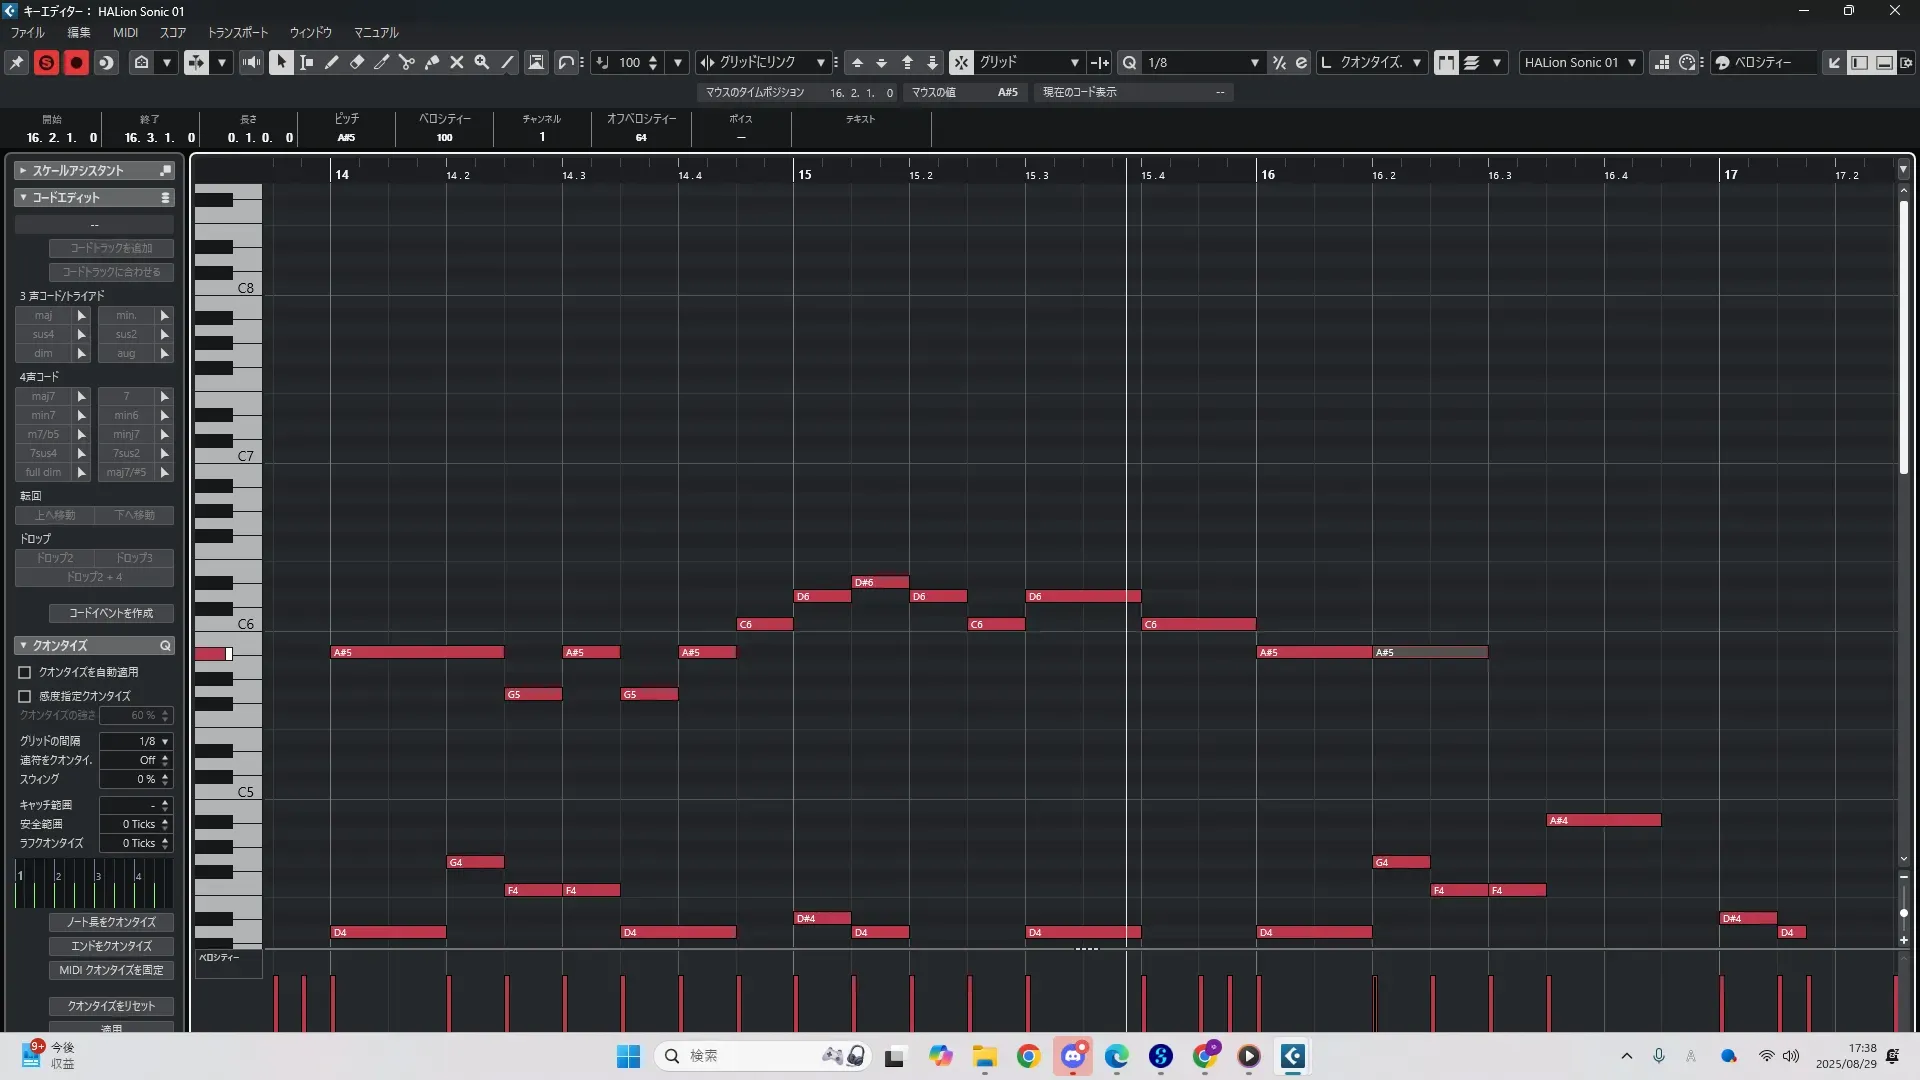
Task: Select the Erase tool
Action: pos(357,62)
